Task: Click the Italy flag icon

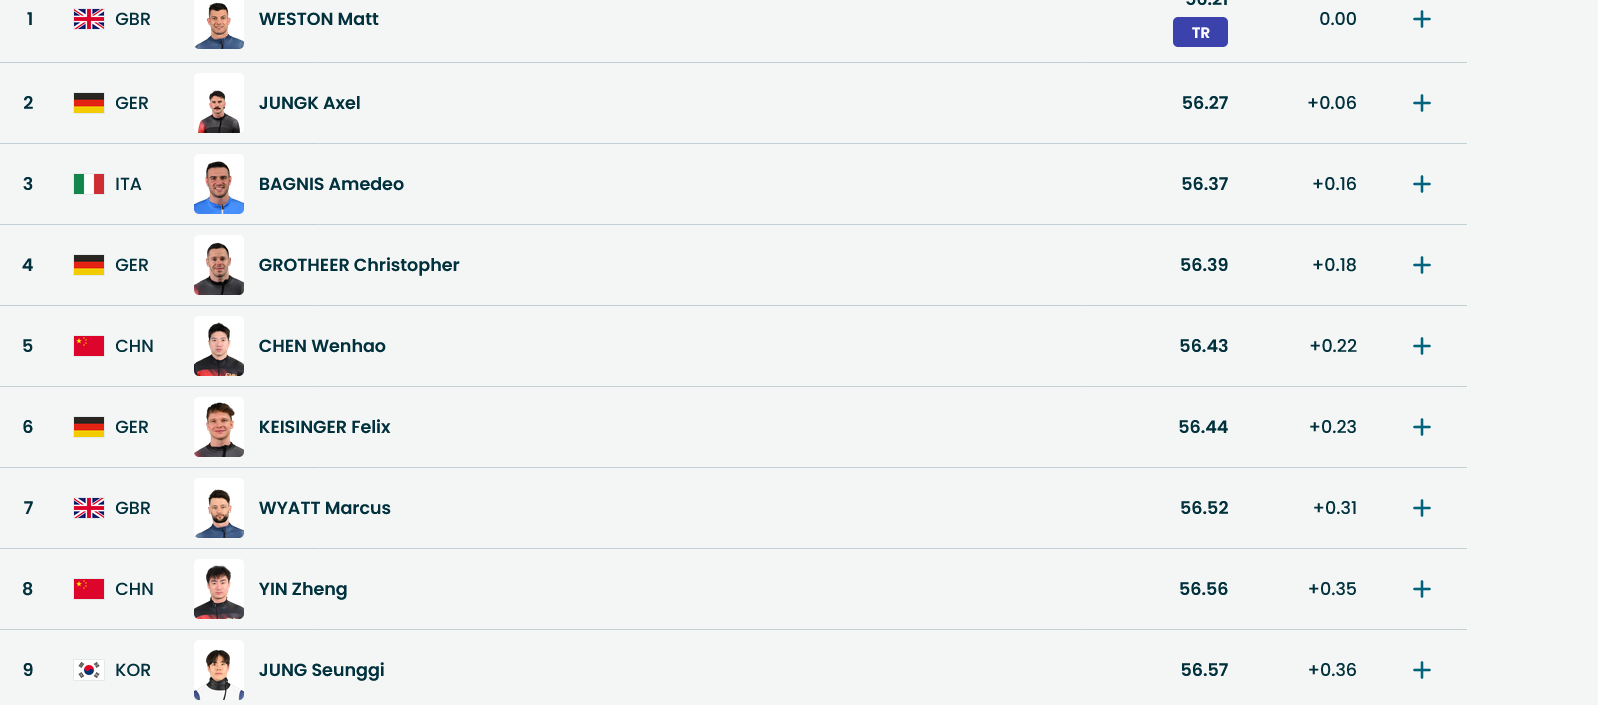Action: (89, 184)
